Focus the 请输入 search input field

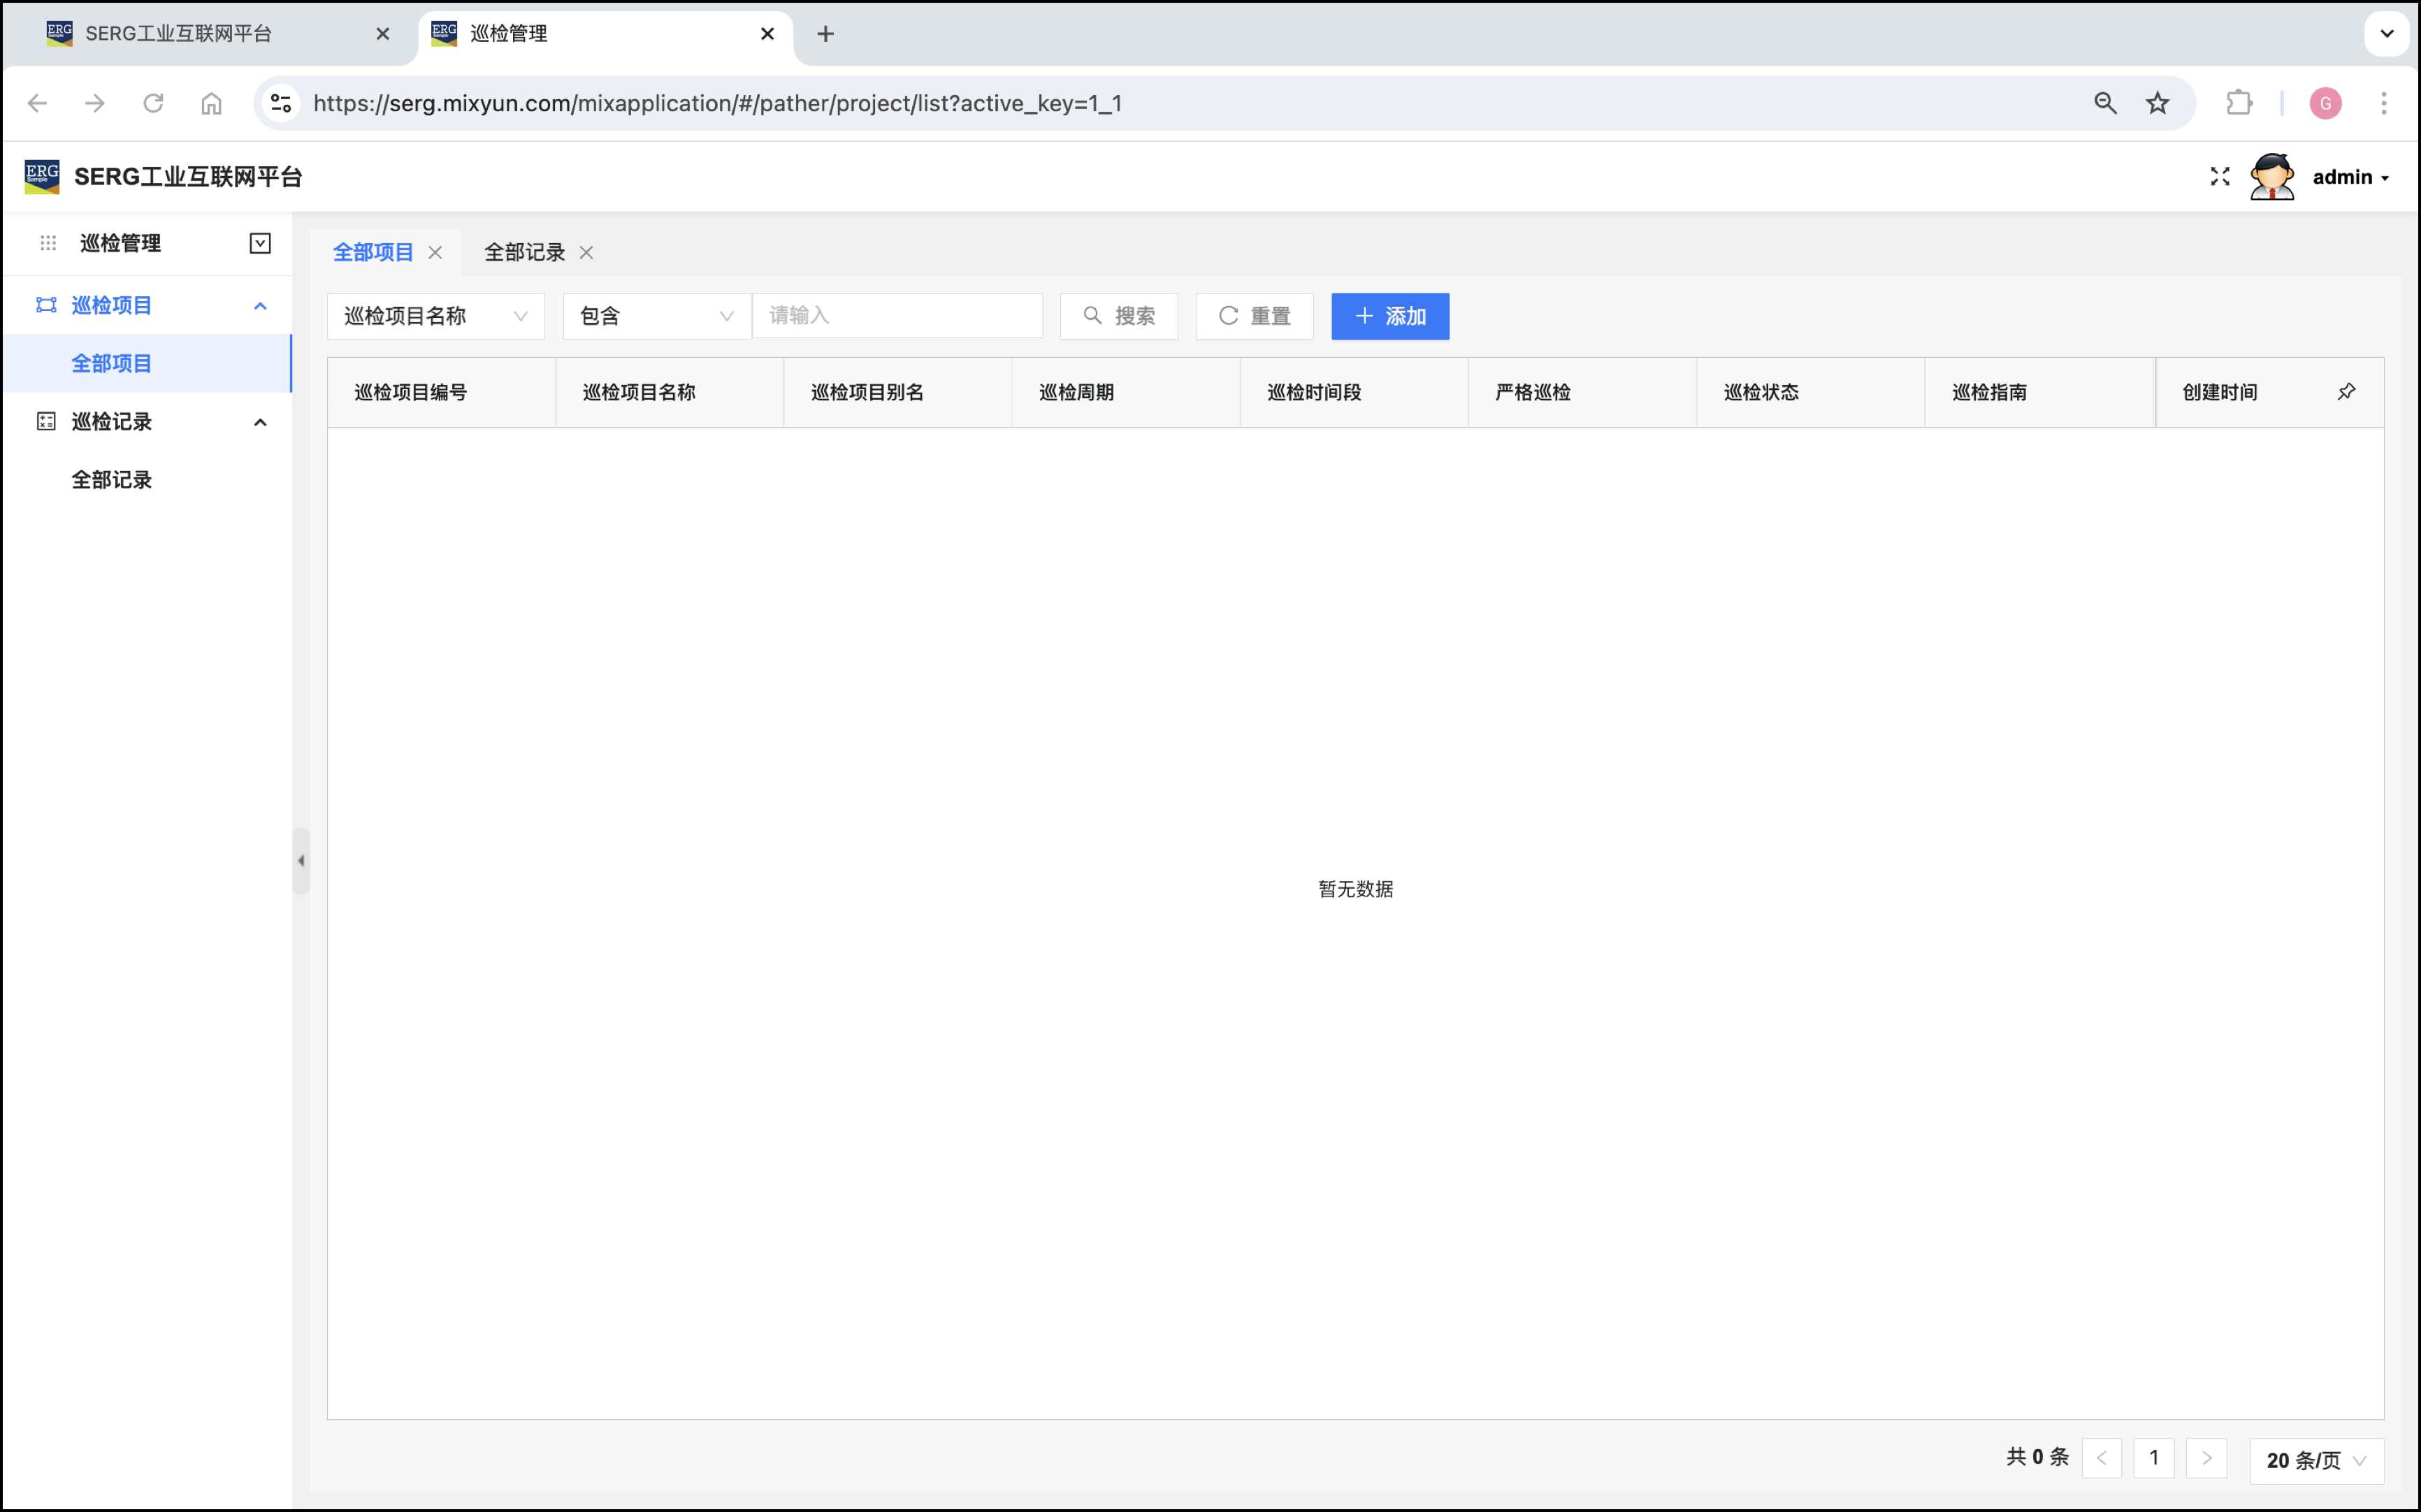[897, 316]
